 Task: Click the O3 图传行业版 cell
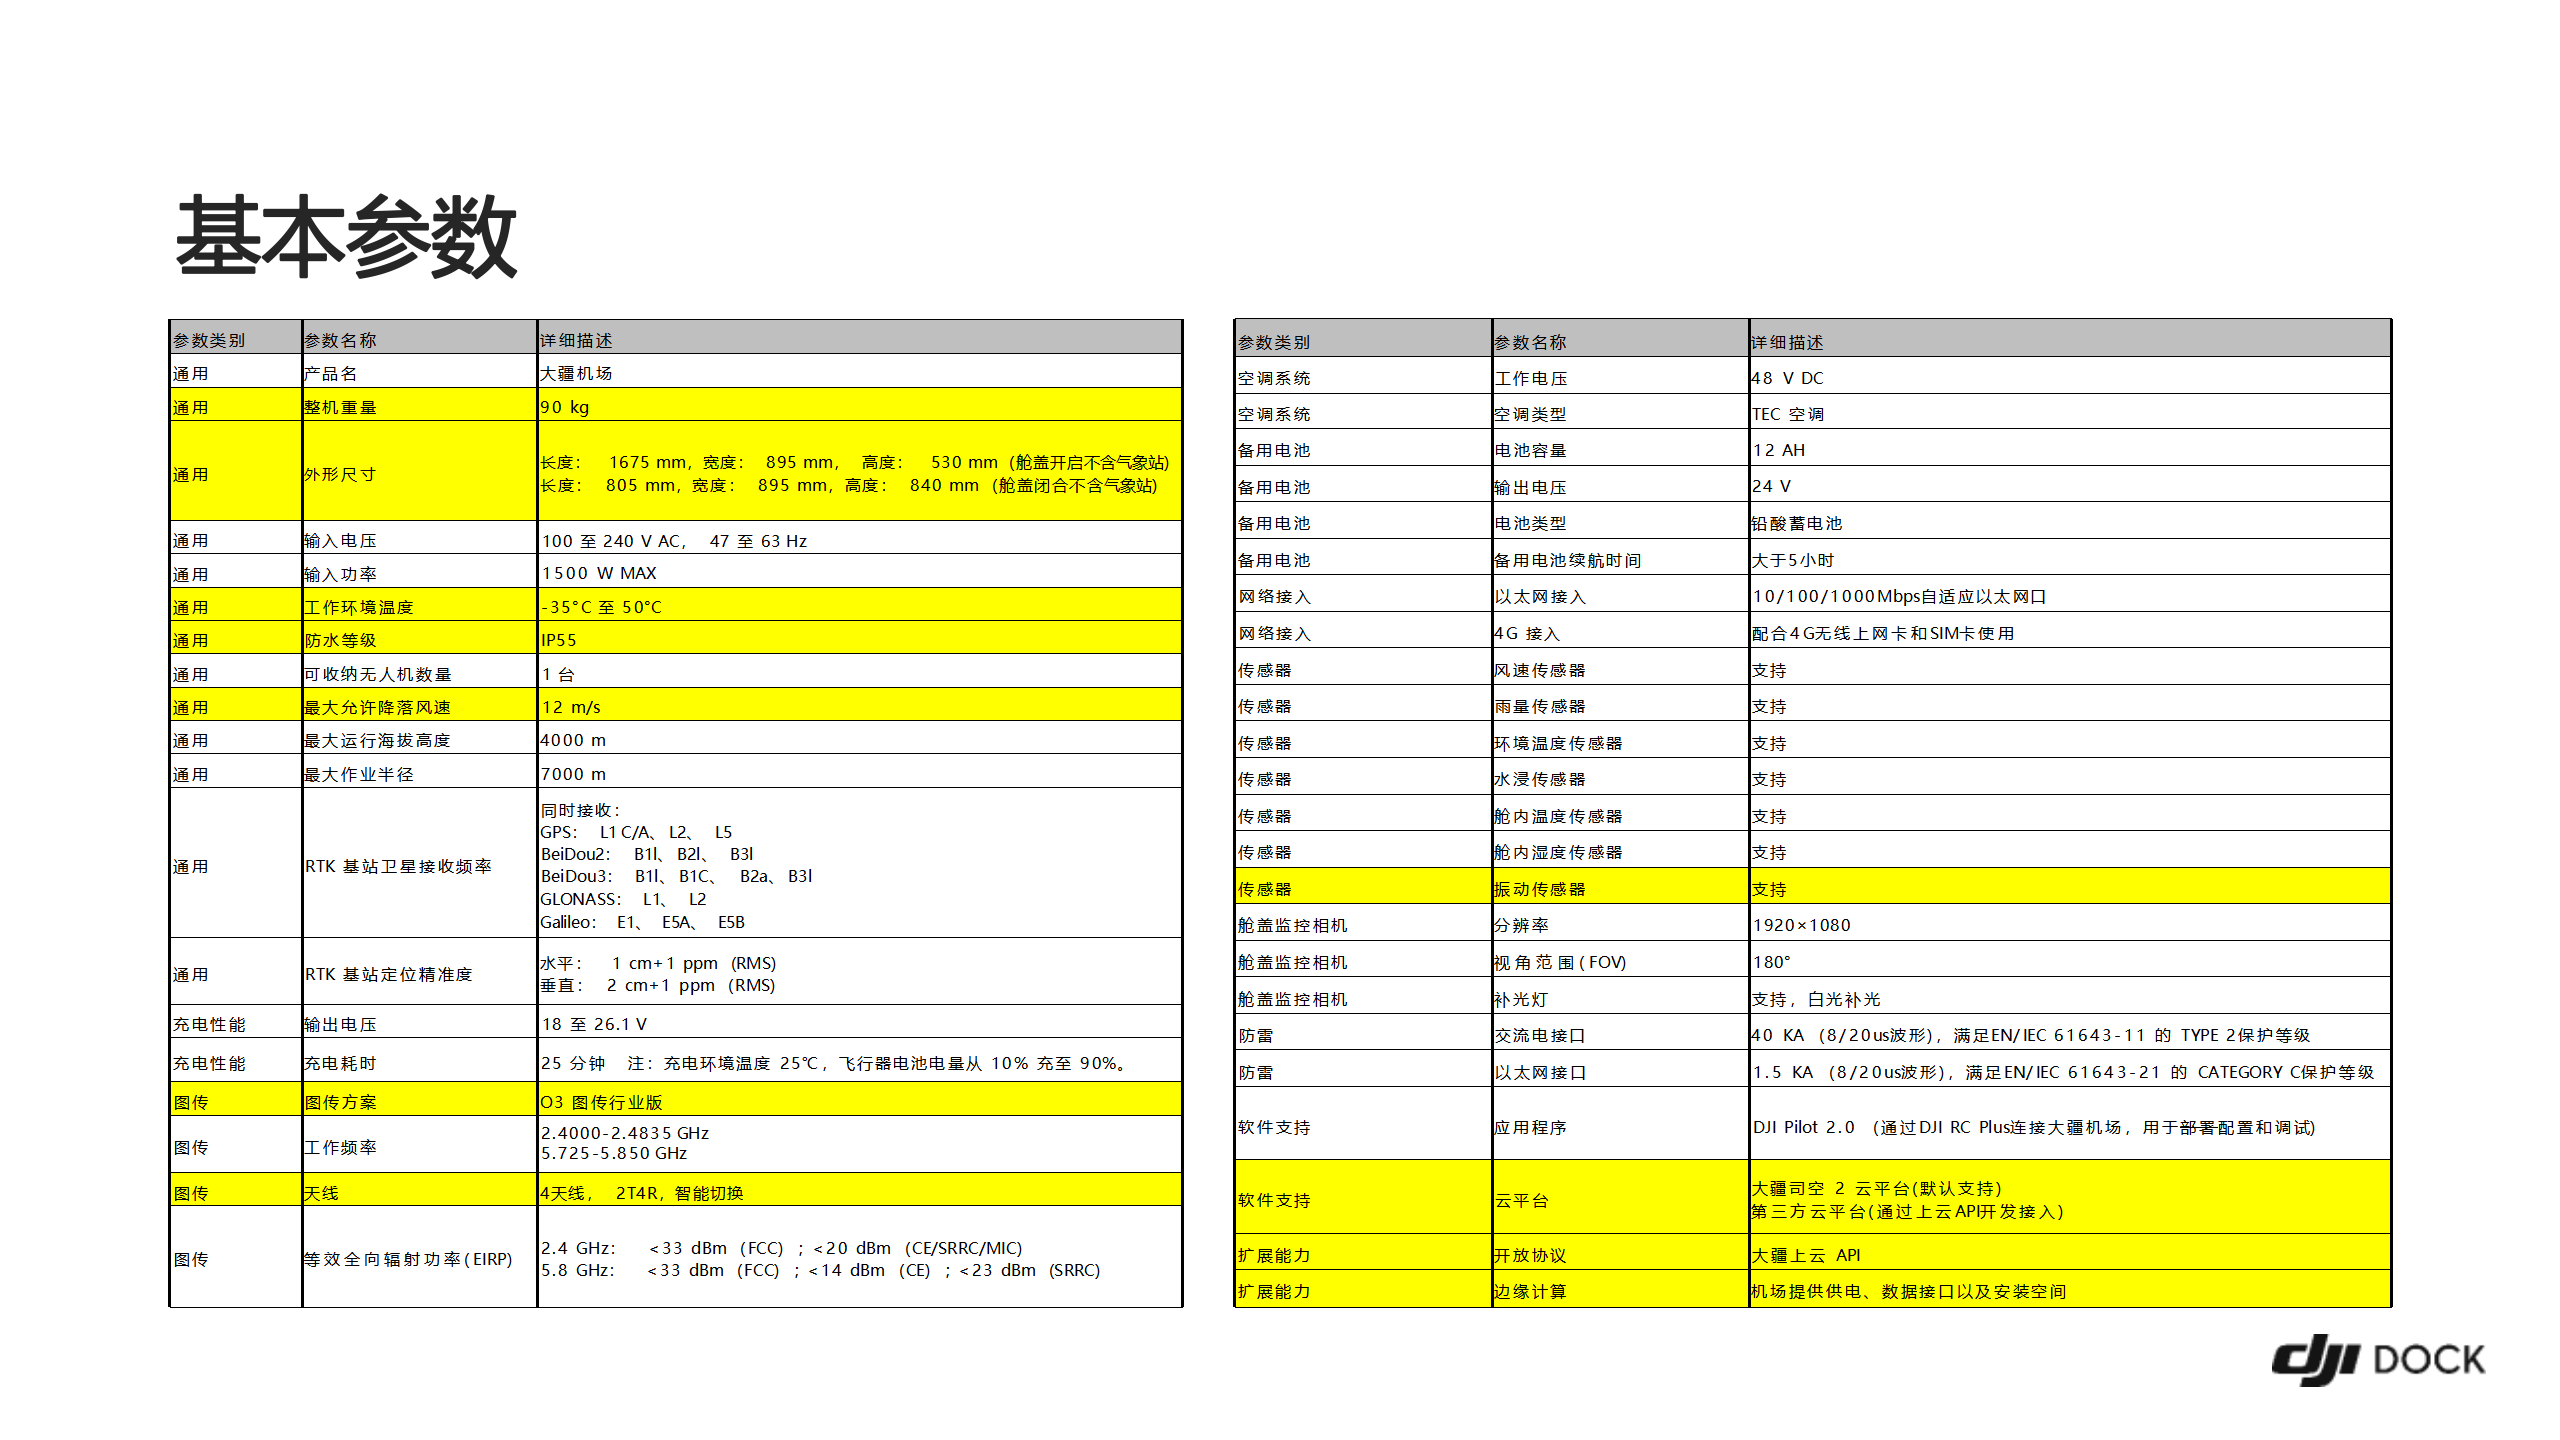tap(859, 1100)
